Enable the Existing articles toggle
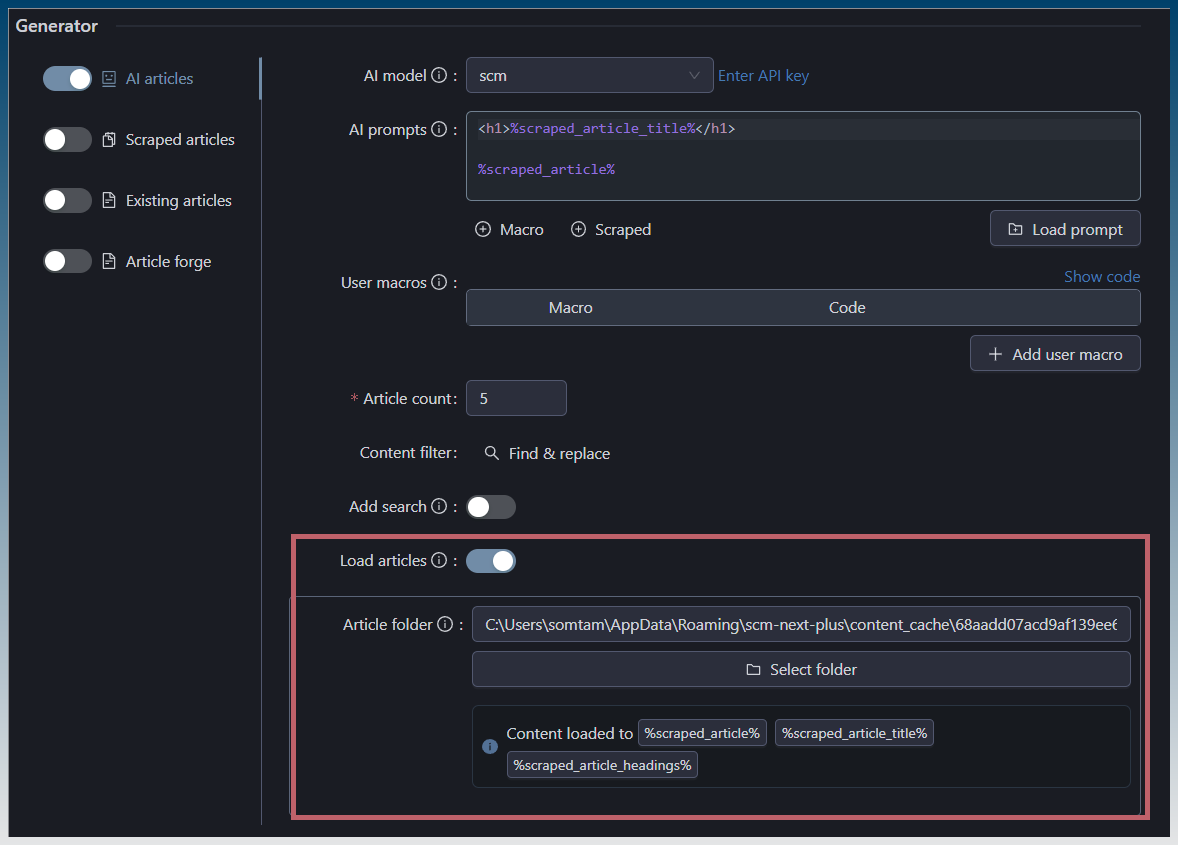 click(x=67, y=201)
